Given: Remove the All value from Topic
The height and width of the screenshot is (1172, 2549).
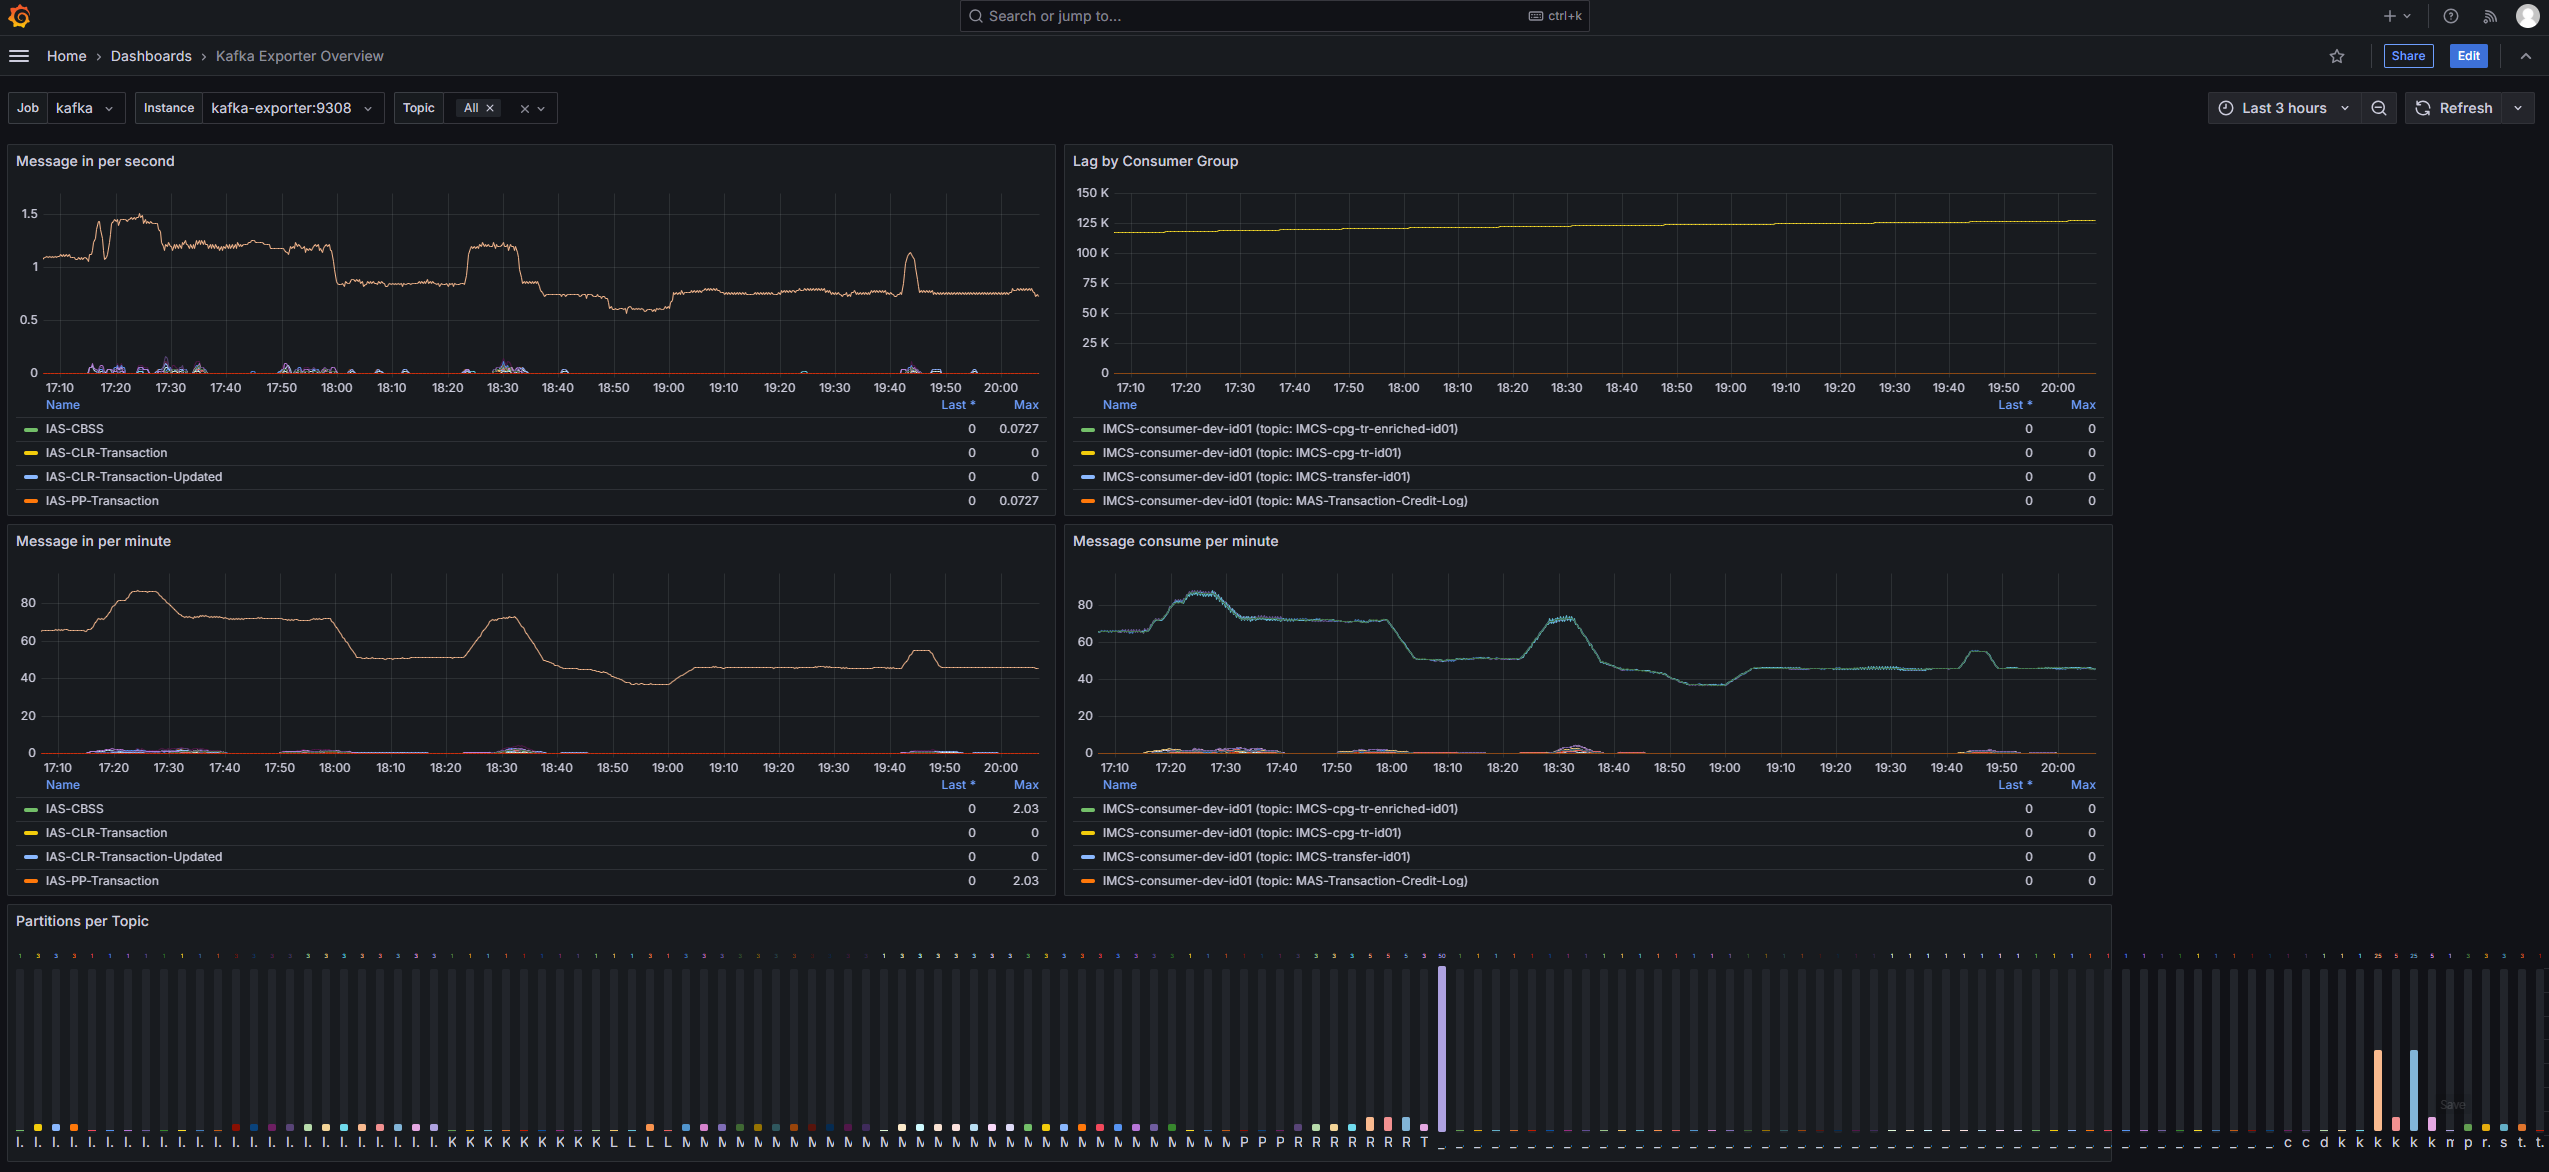Looking at the screenshot, I should click(490, 108).
